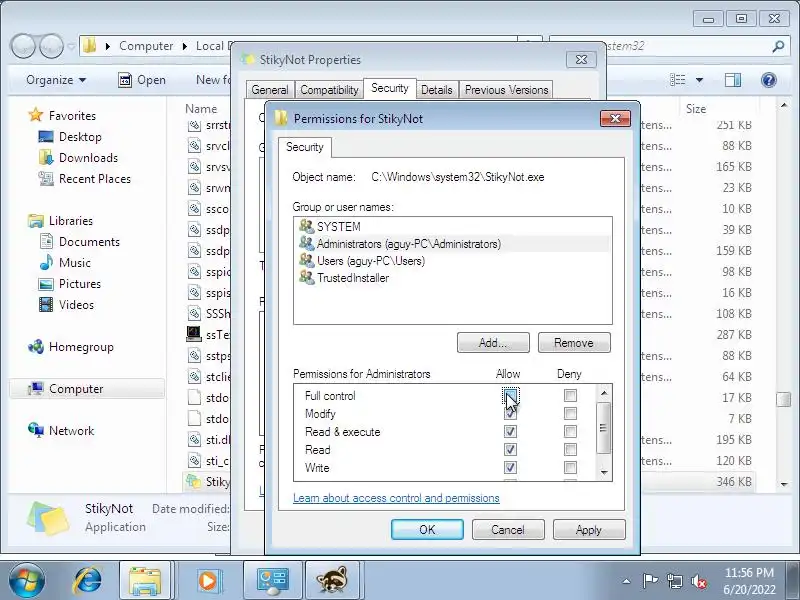Open the recent pages dropdown next to Forward
The height and width of the screenshot is (600, 800).
coord(71,47)
